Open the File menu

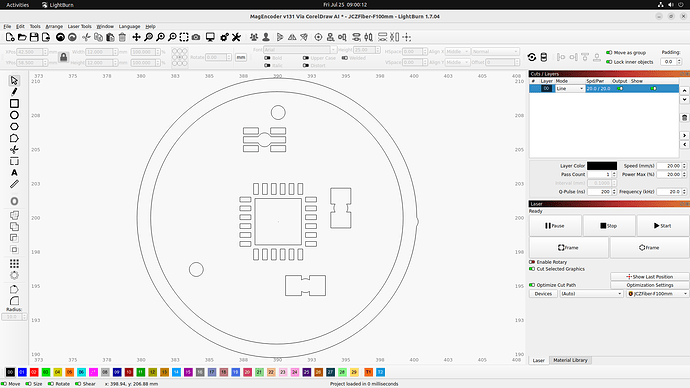(7, 26)
